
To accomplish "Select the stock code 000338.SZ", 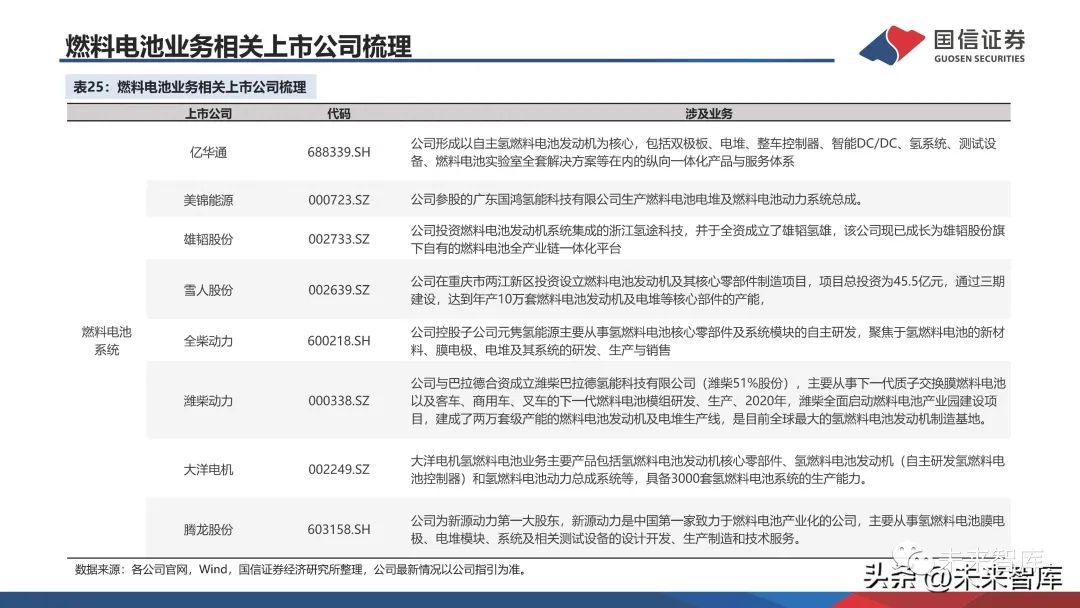I will point(339,401).
